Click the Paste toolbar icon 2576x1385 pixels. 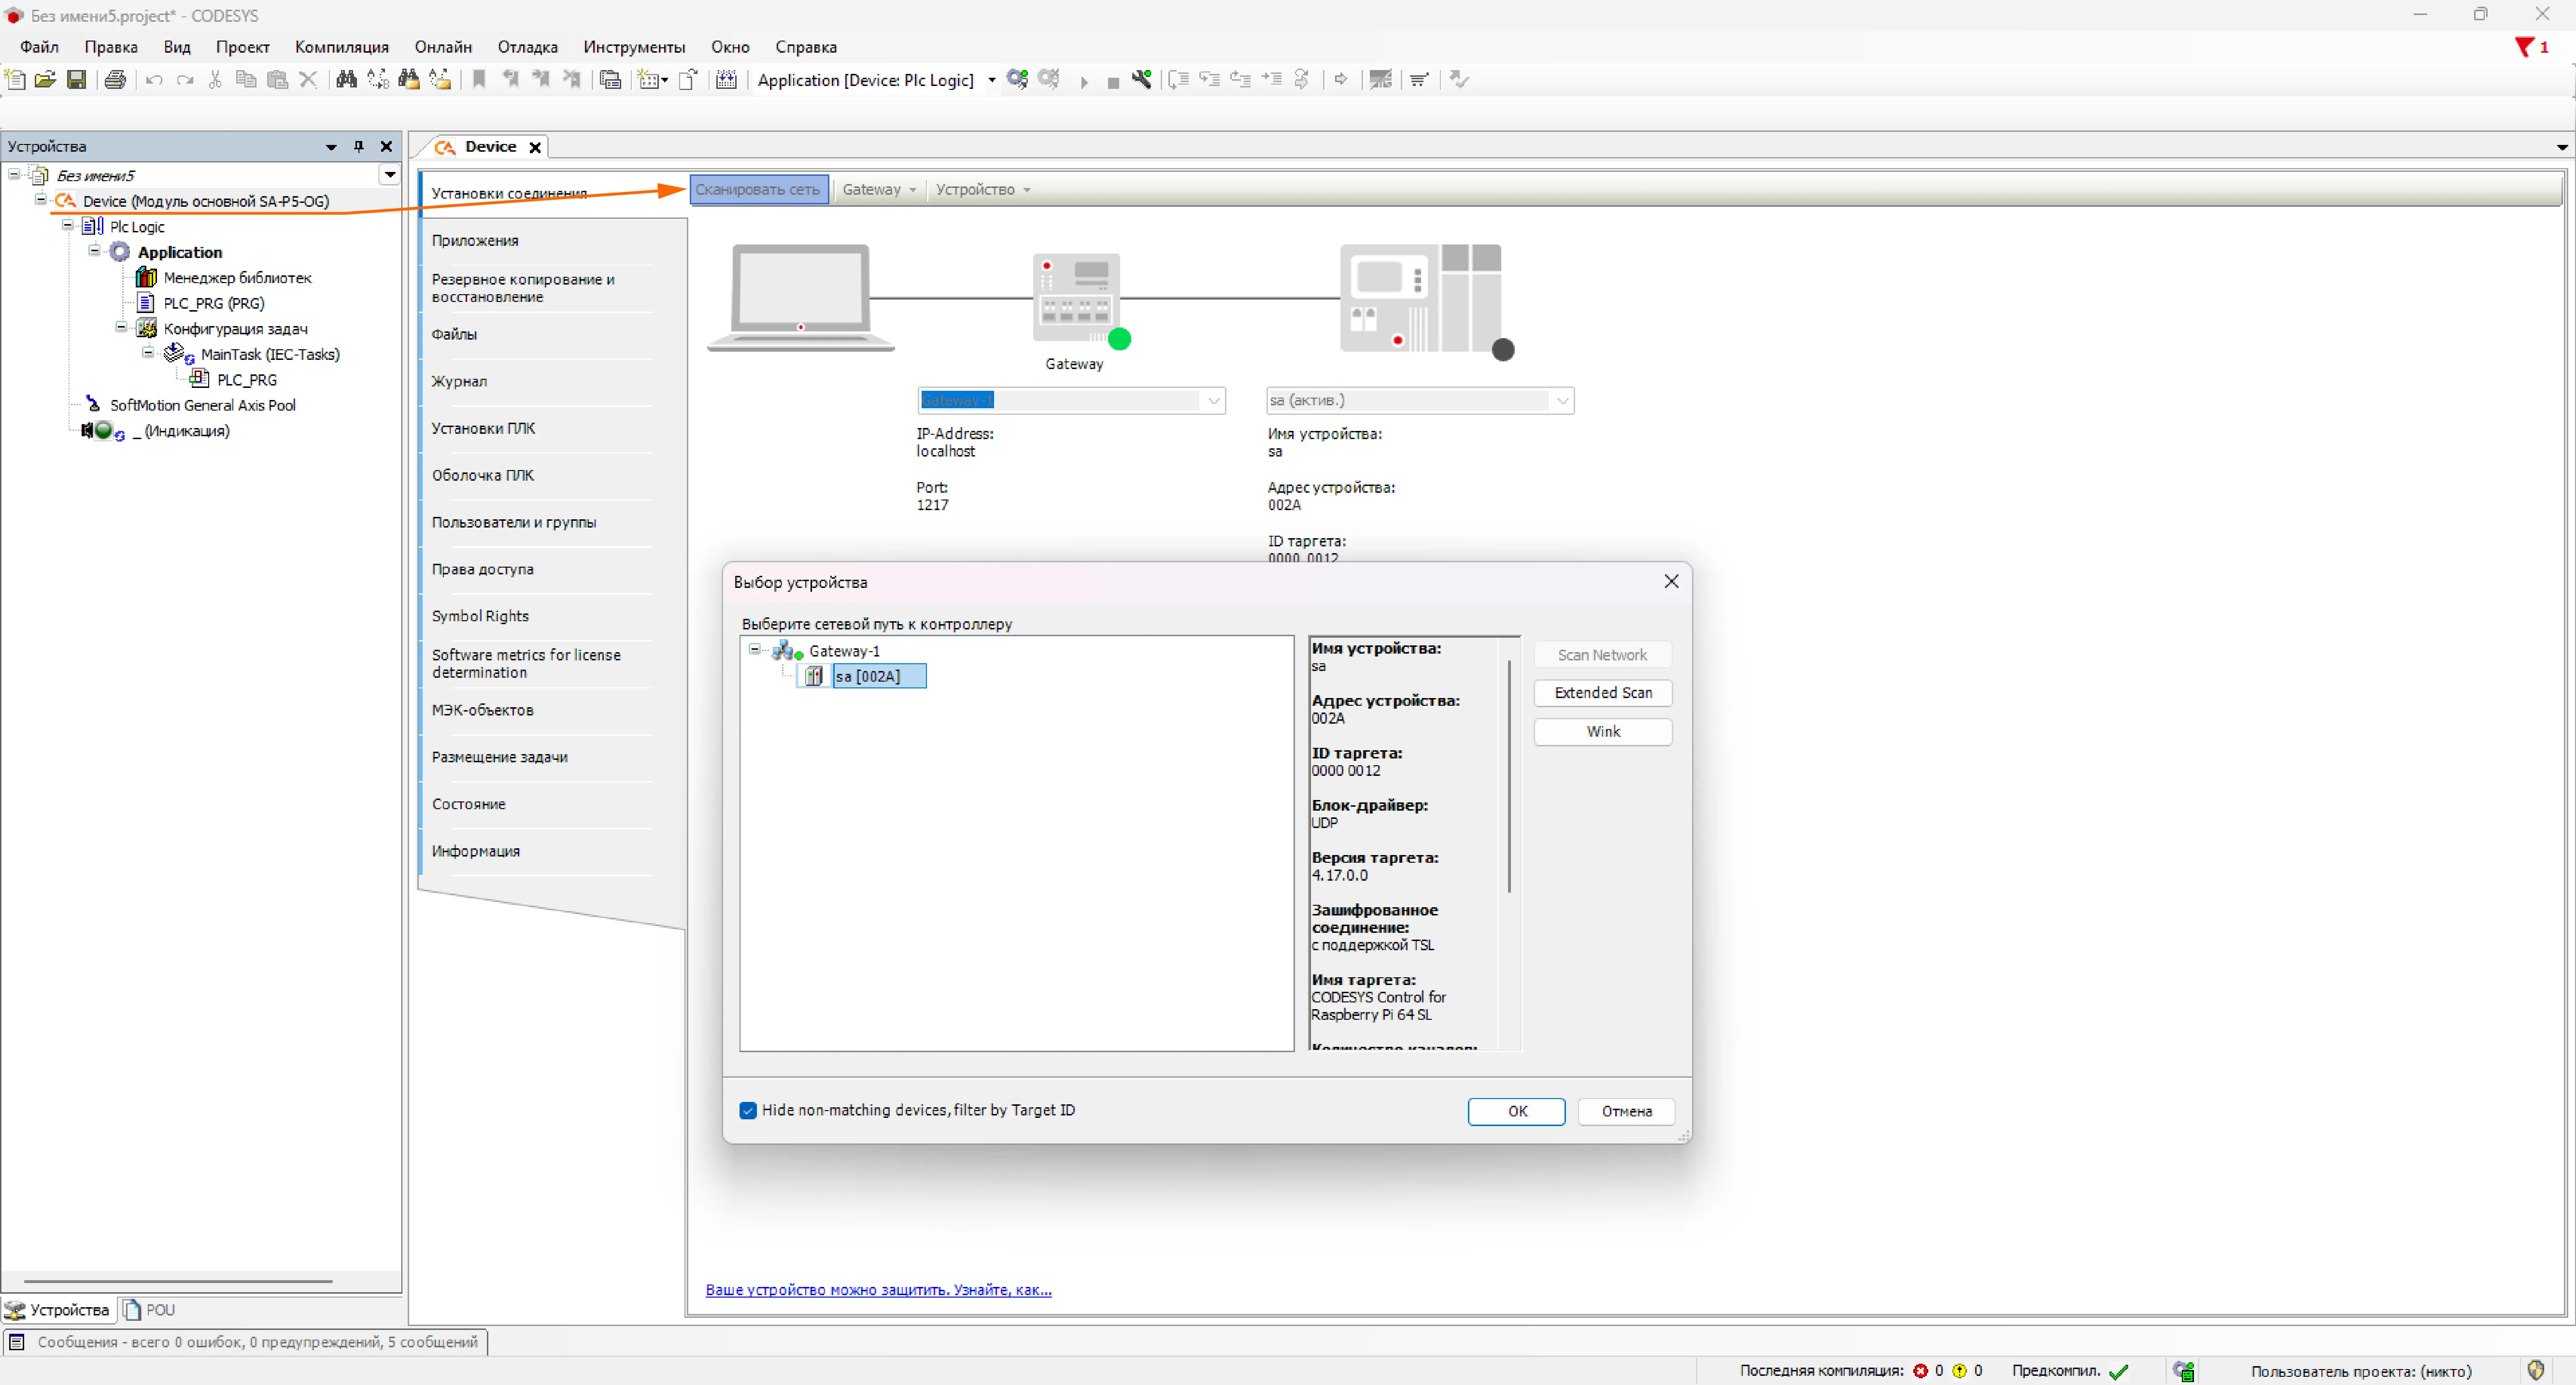[x=278, y=80]
